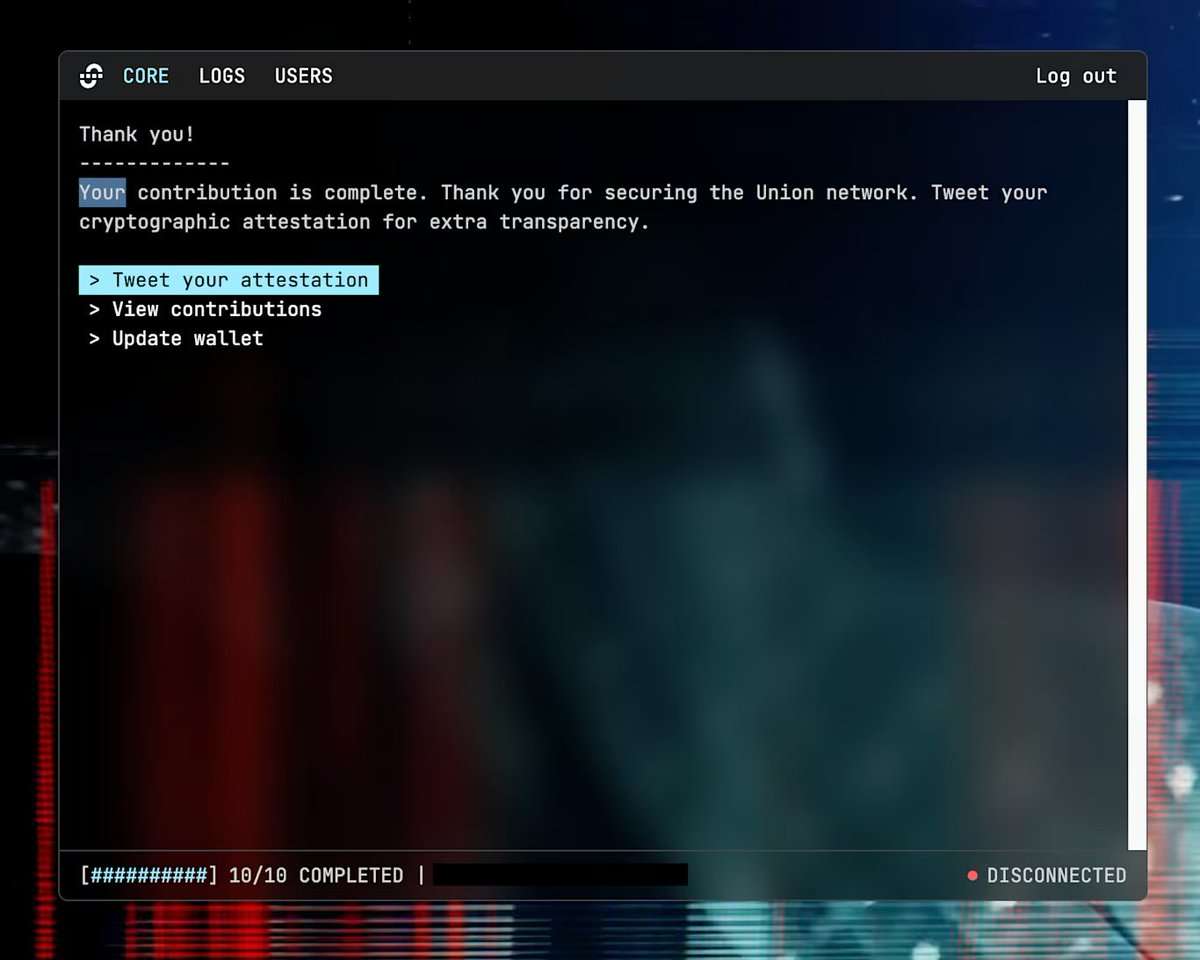Click "cryptographic attestation for extra transparency." line
The height and width of the screenshot is (960, 1200).
click(x=364, y=221)
